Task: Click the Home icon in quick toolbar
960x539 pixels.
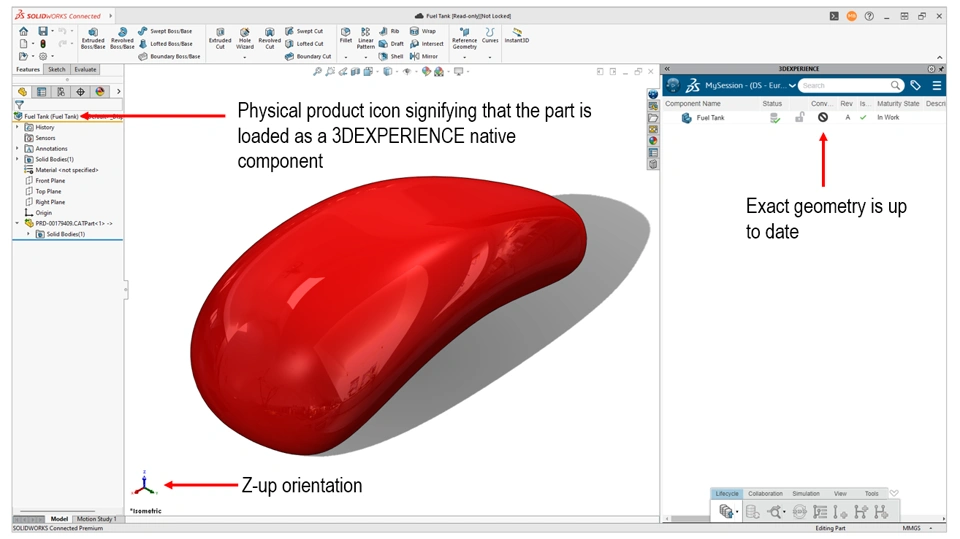Action: [x=23, y=31]
